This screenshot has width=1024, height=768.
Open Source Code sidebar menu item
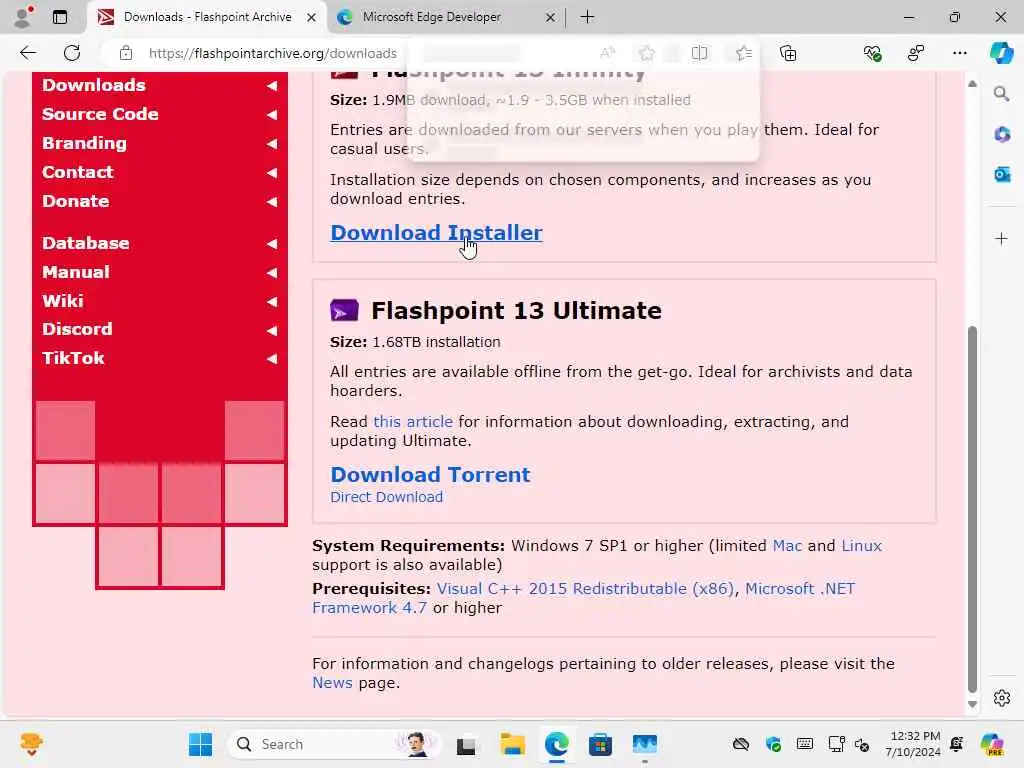[159, 114]
